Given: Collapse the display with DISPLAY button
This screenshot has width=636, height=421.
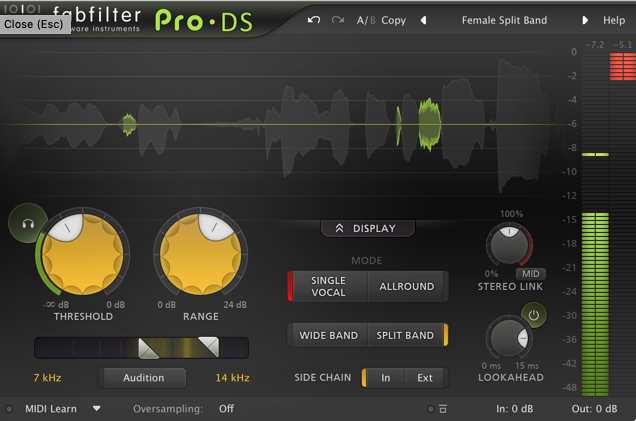Looking at the screenshot, I should point(368,228).
